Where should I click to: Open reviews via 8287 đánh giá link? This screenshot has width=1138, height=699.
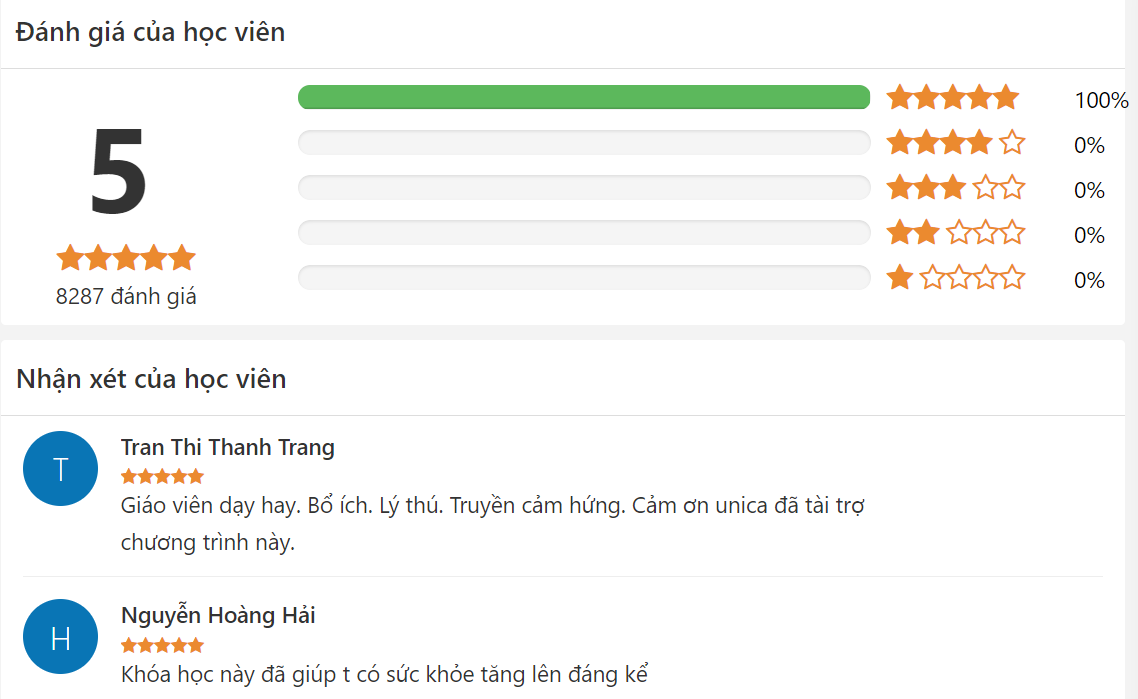click(x=125, y=296)
